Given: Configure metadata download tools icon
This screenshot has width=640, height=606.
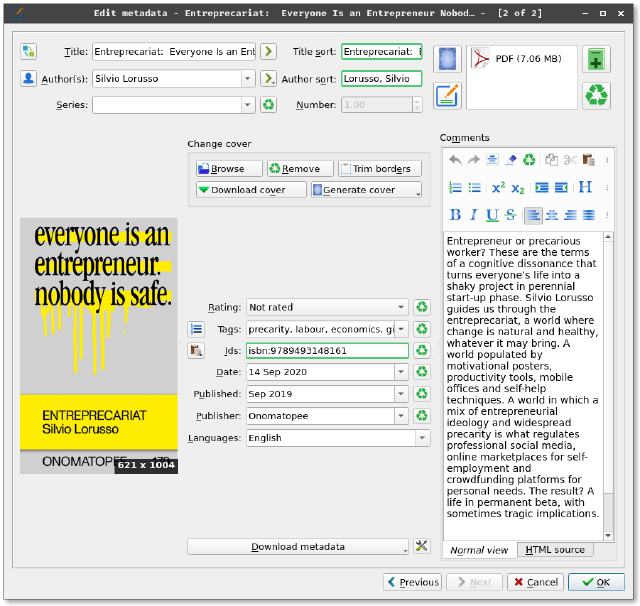Looking at the screenshot, I should coord(422,546).
